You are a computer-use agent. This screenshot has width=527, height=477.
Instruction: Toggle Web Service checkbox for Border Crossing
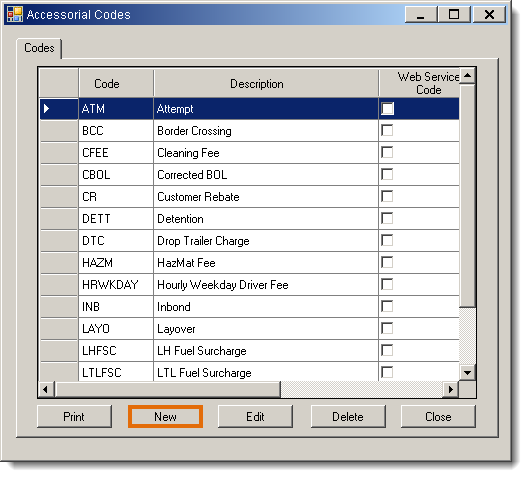387,130
